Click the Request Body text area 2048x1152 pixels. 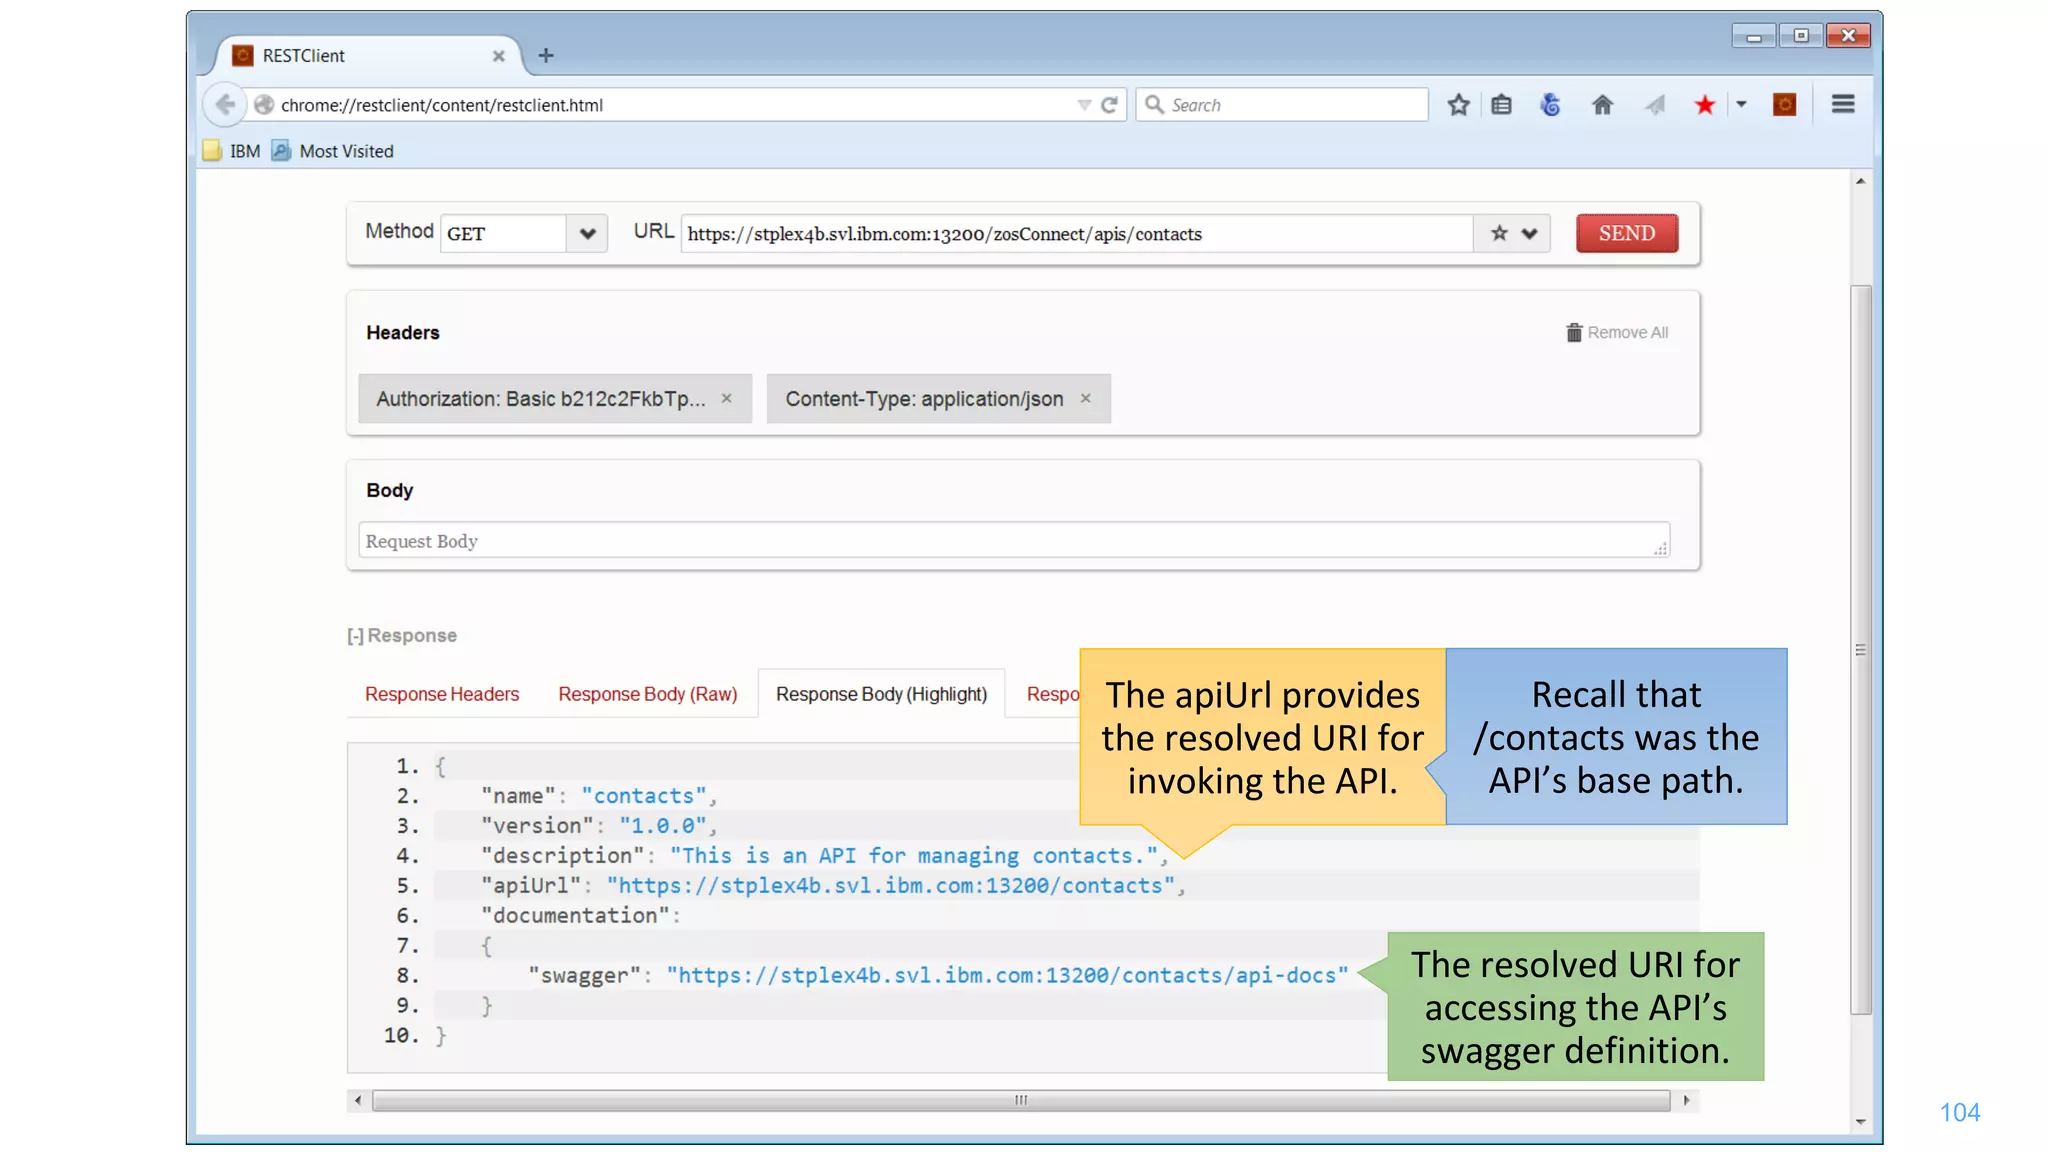pos(1014,540)
